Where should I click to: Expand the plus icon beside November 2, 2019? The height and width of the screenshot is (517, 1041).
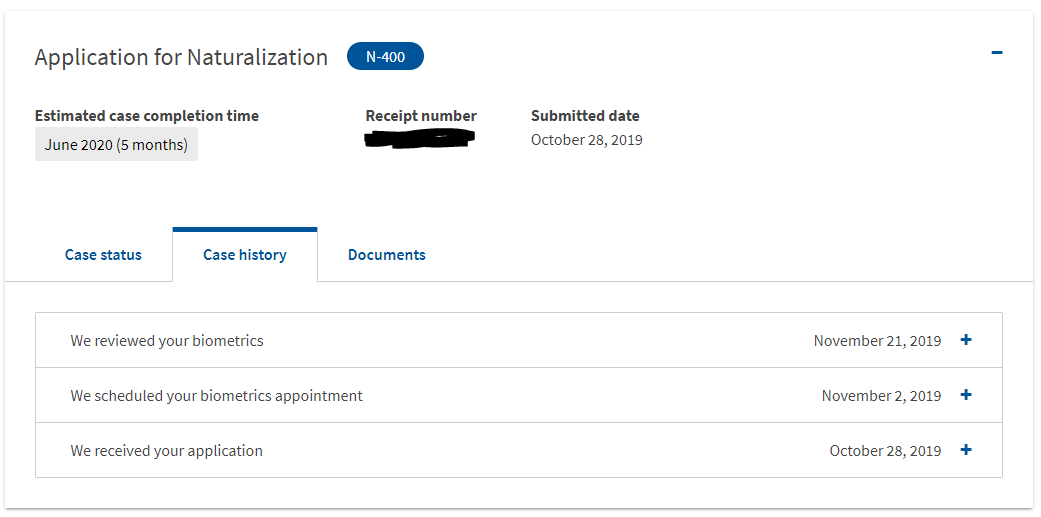pos(966,395)
